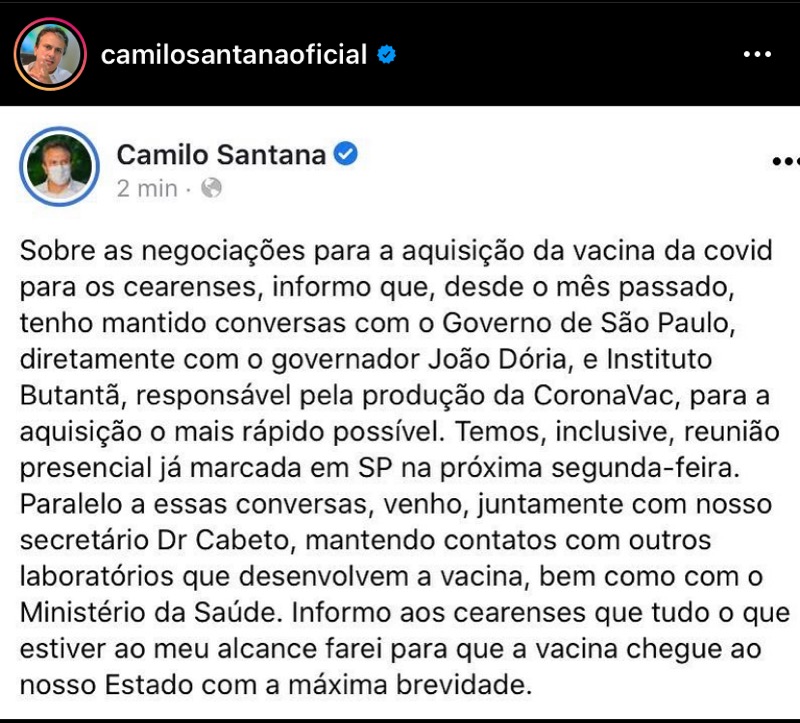
Task: Click "João Dória" in the post text
Action: click(x=497, y=359)
